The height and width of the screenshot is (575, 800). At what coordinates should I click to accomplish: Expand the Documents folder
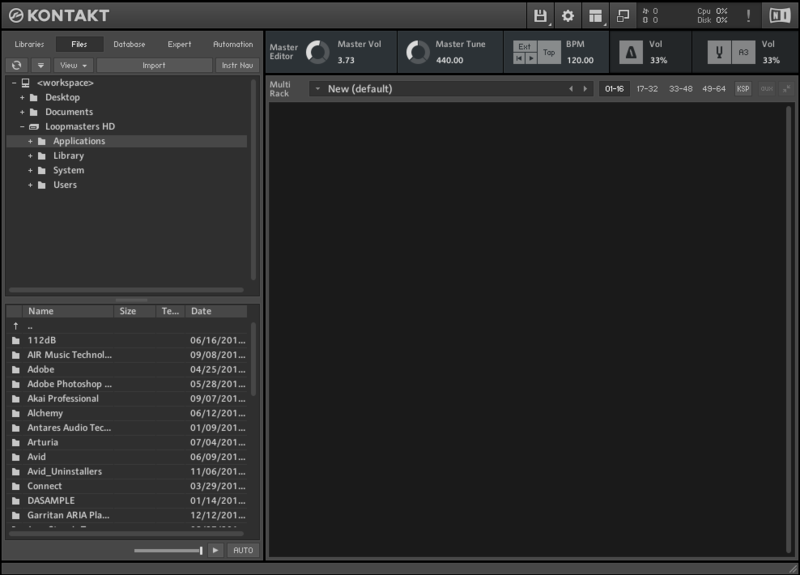coord(22,112)
